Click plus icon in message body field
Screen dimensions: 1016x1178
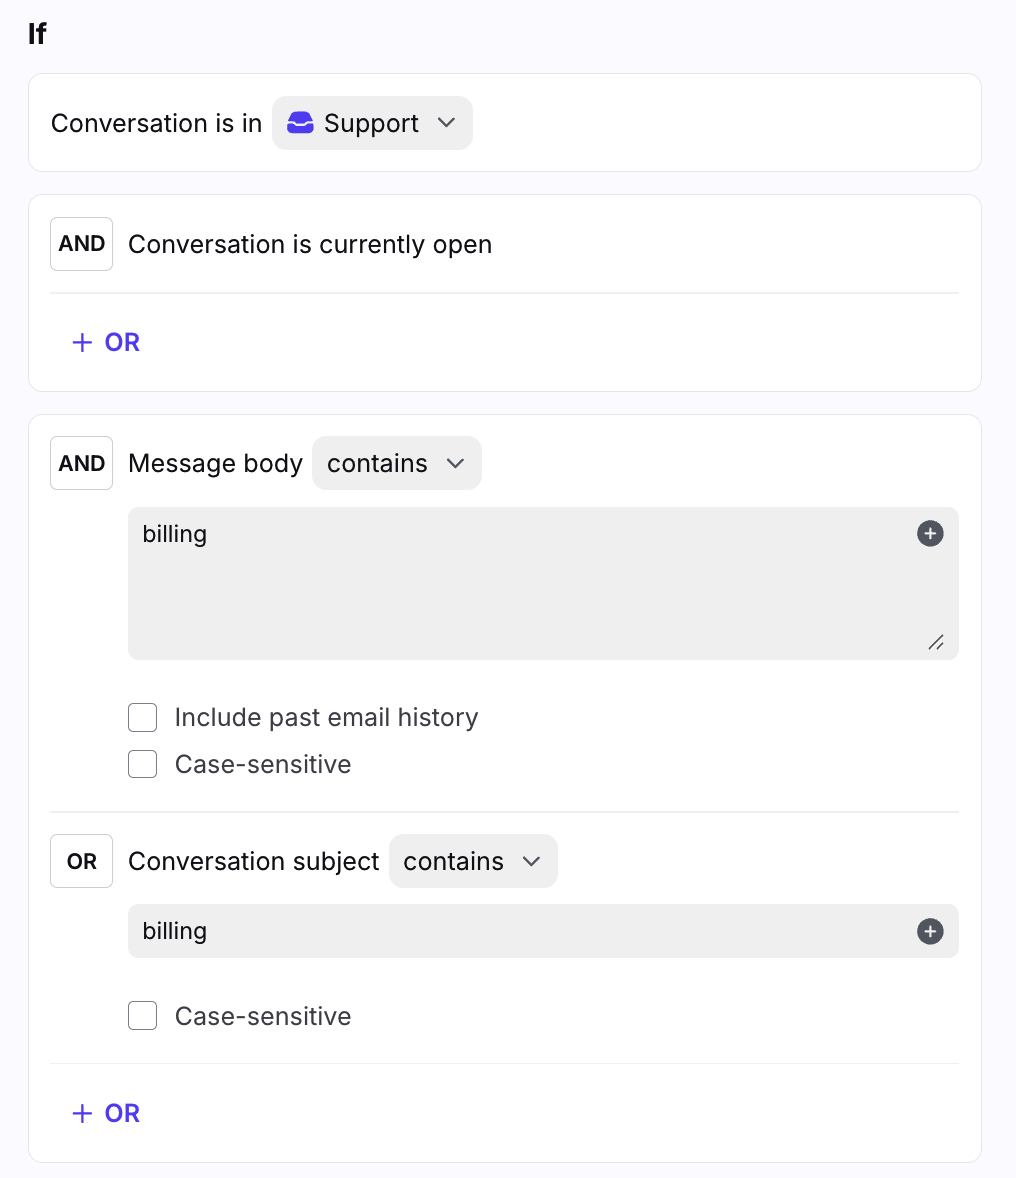[930, 534]
